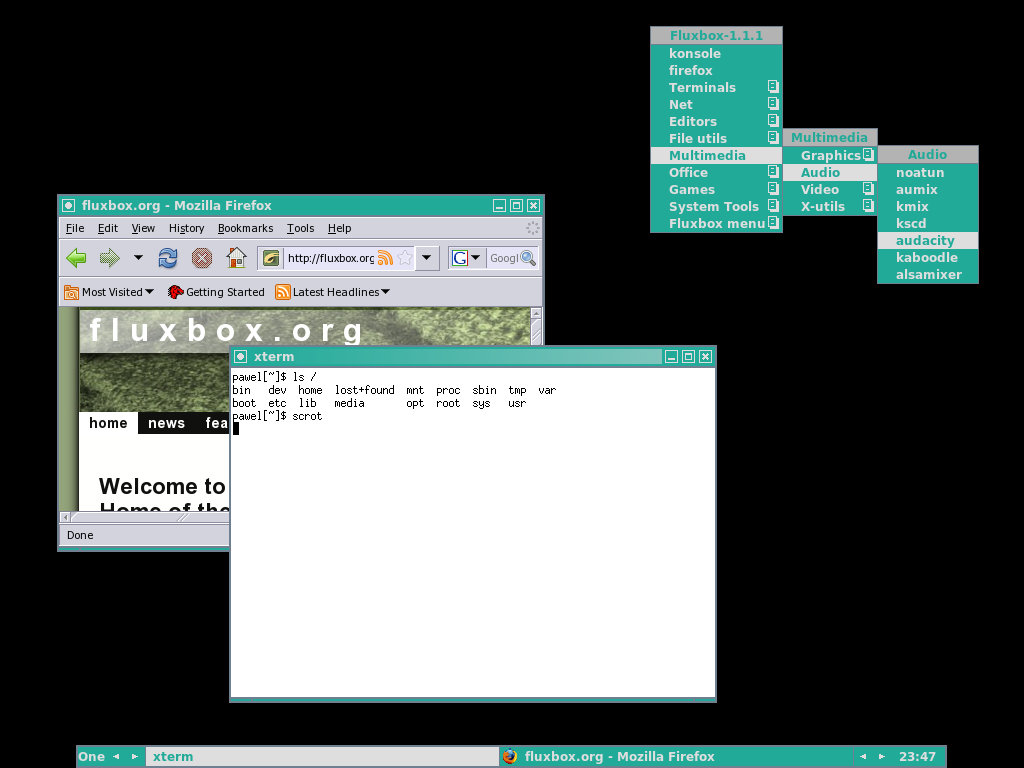Click the site favicon in address bar

click(271, 258)
